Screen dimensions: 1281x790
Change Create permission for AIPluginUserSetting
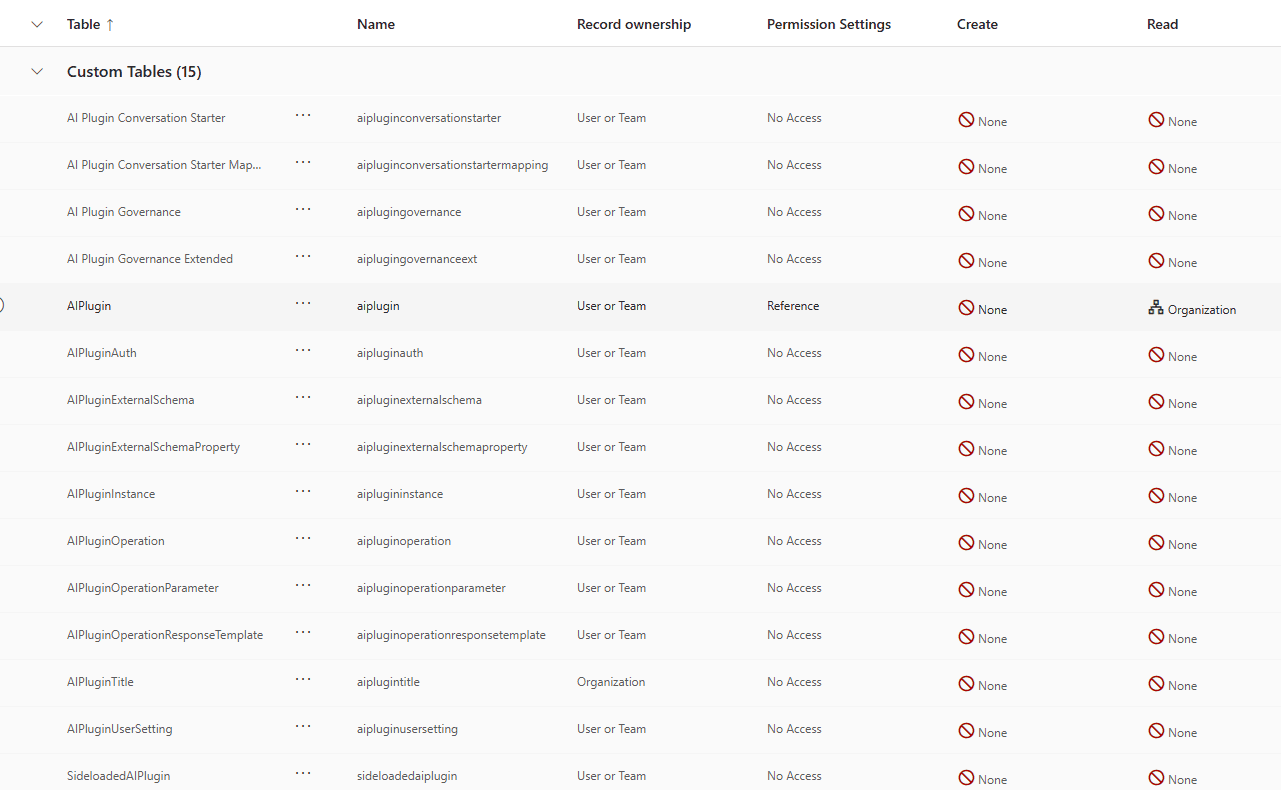982,732
